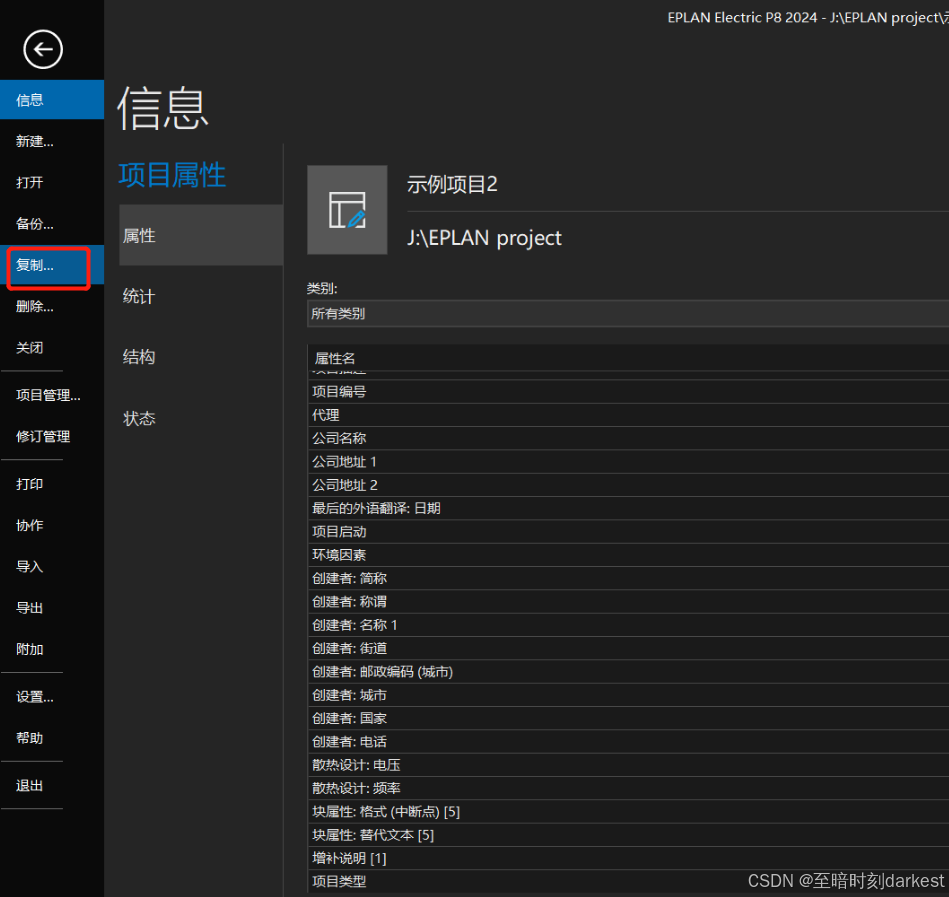
Task: Click 帮助 in the sidebar
Action: click(x=52, y=738)
